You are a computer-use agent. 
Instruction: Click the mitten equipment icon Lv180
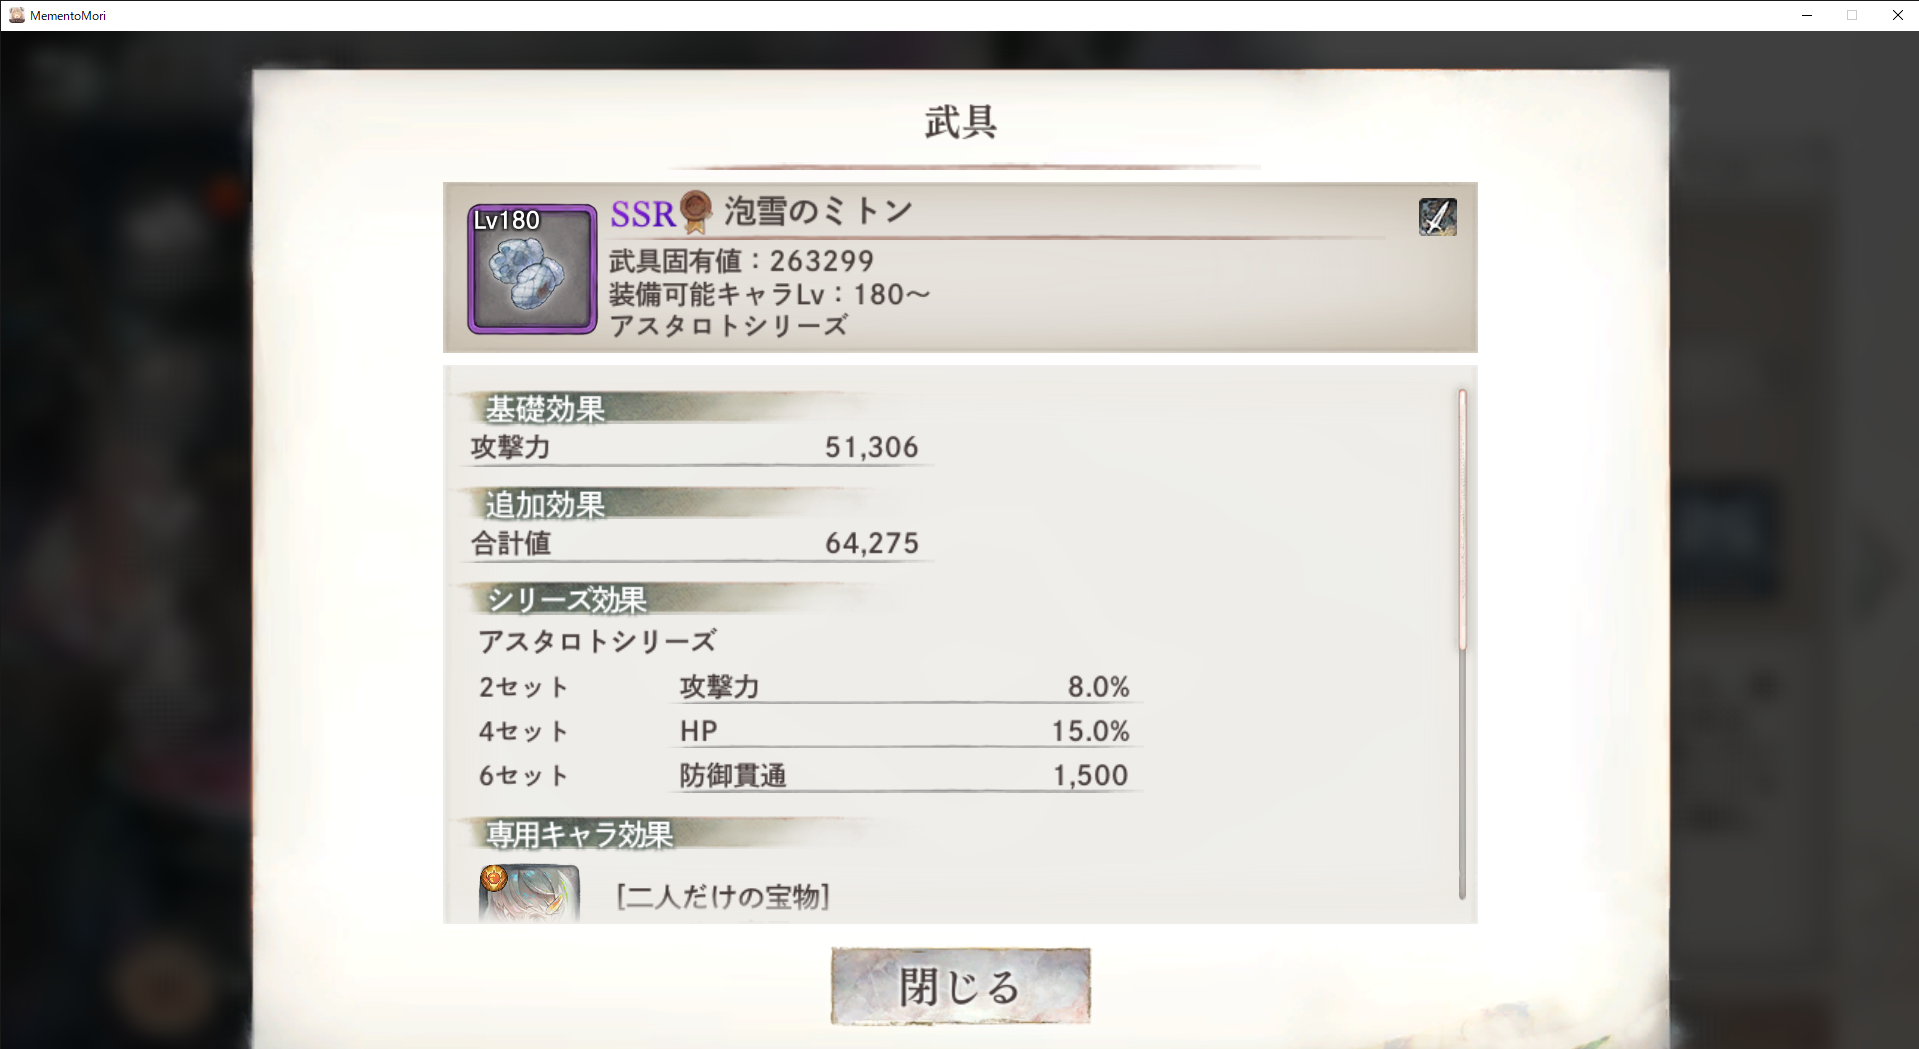[532, 269]
